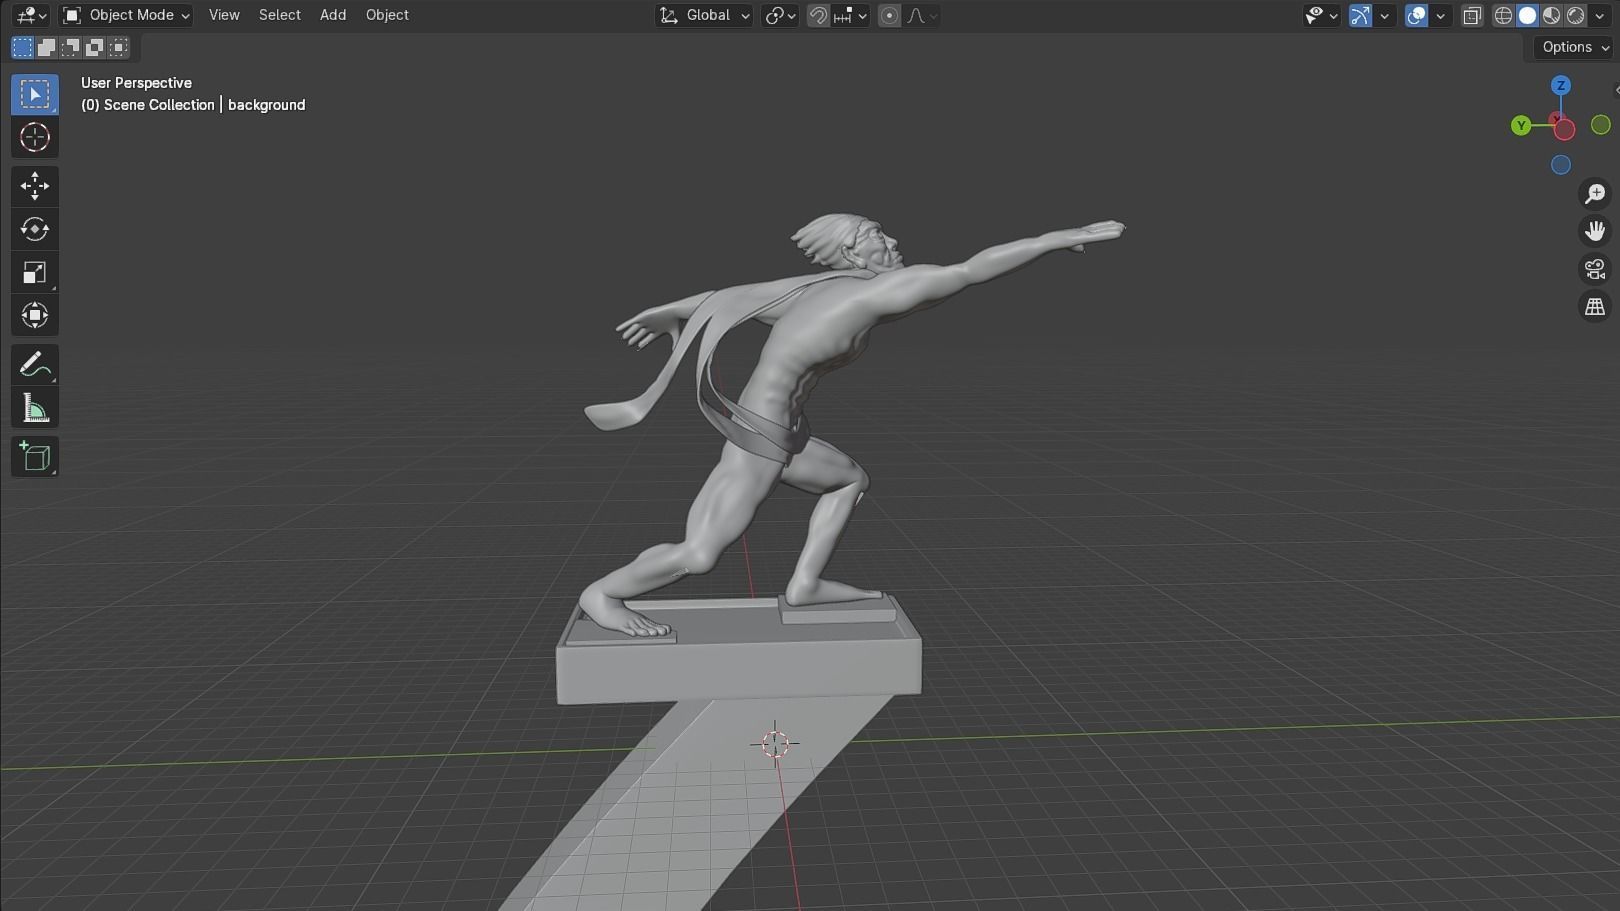
Task: Open the Object menu
Action: click(387, 15)
